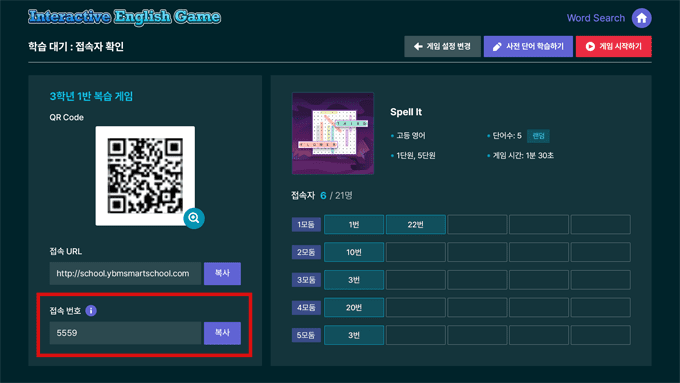Click the QR Code label
Viewport: 680px width, 383px height.
coord(66,117)
